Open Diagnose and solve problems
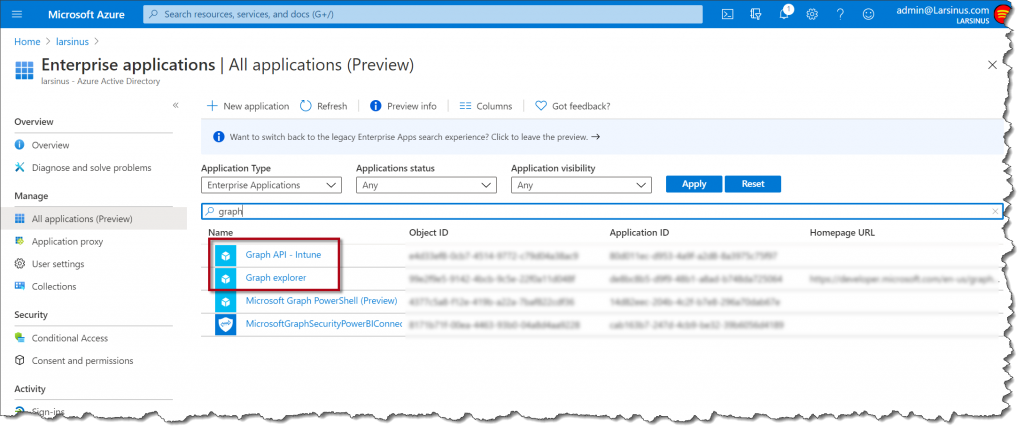Viewport: 1024px width, 432px height. tap(93, 168)
